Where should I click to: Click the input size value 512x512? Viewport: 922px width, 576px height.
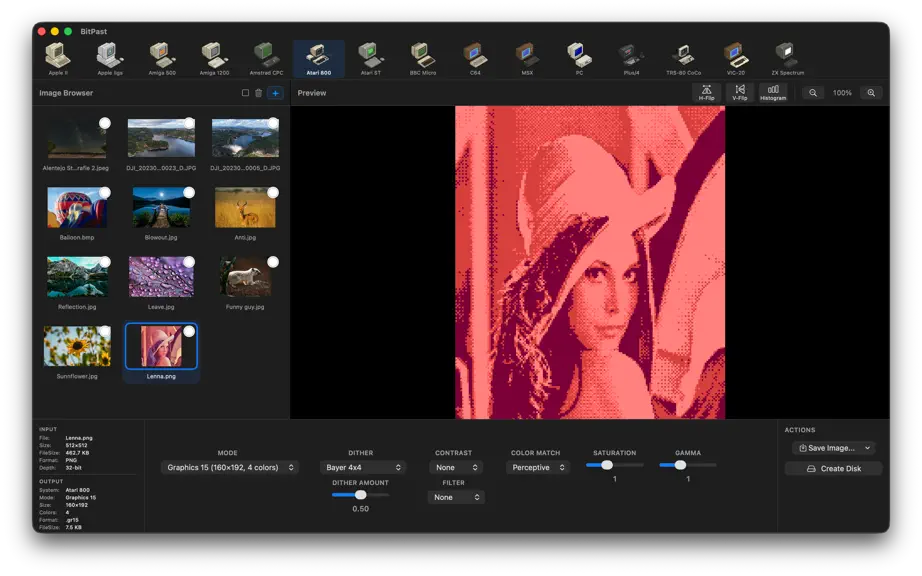(x=76, y=446)
